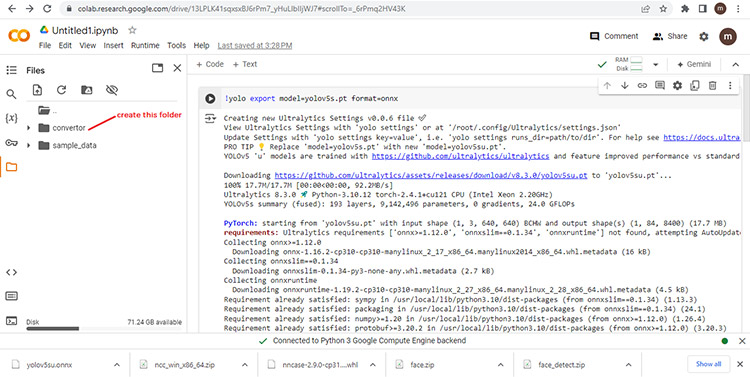Collapse the header chevron toggle
Screen dimensions: 750x377
[x=735, y=65]
